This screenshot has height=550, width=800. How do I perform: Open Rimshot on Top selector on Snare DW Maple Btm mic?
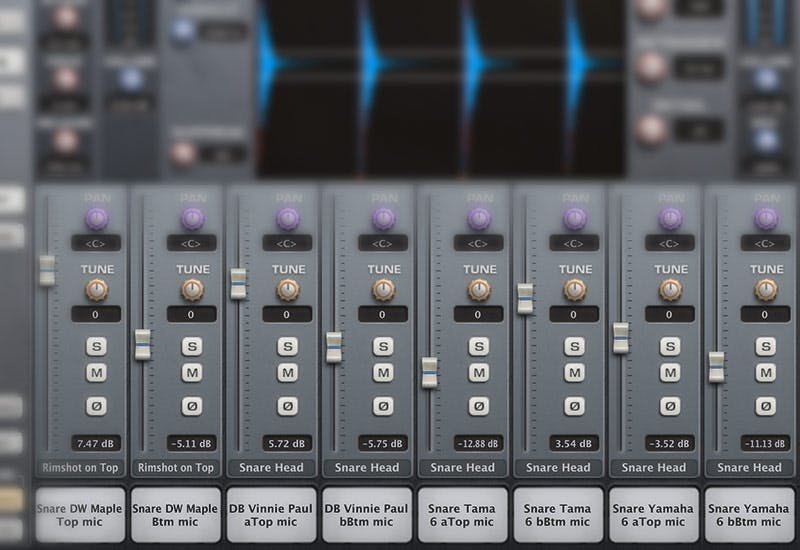pos(176,467)
